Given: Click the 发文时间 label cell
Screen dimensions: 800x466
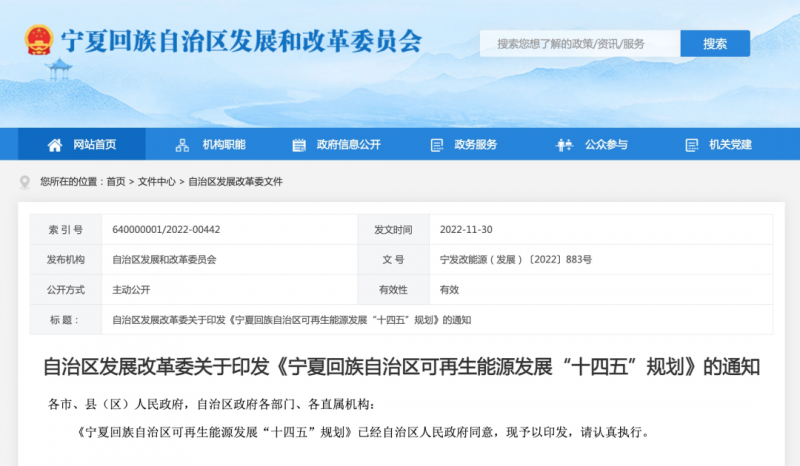Looking at the screenshot, I should coord(393,230).
